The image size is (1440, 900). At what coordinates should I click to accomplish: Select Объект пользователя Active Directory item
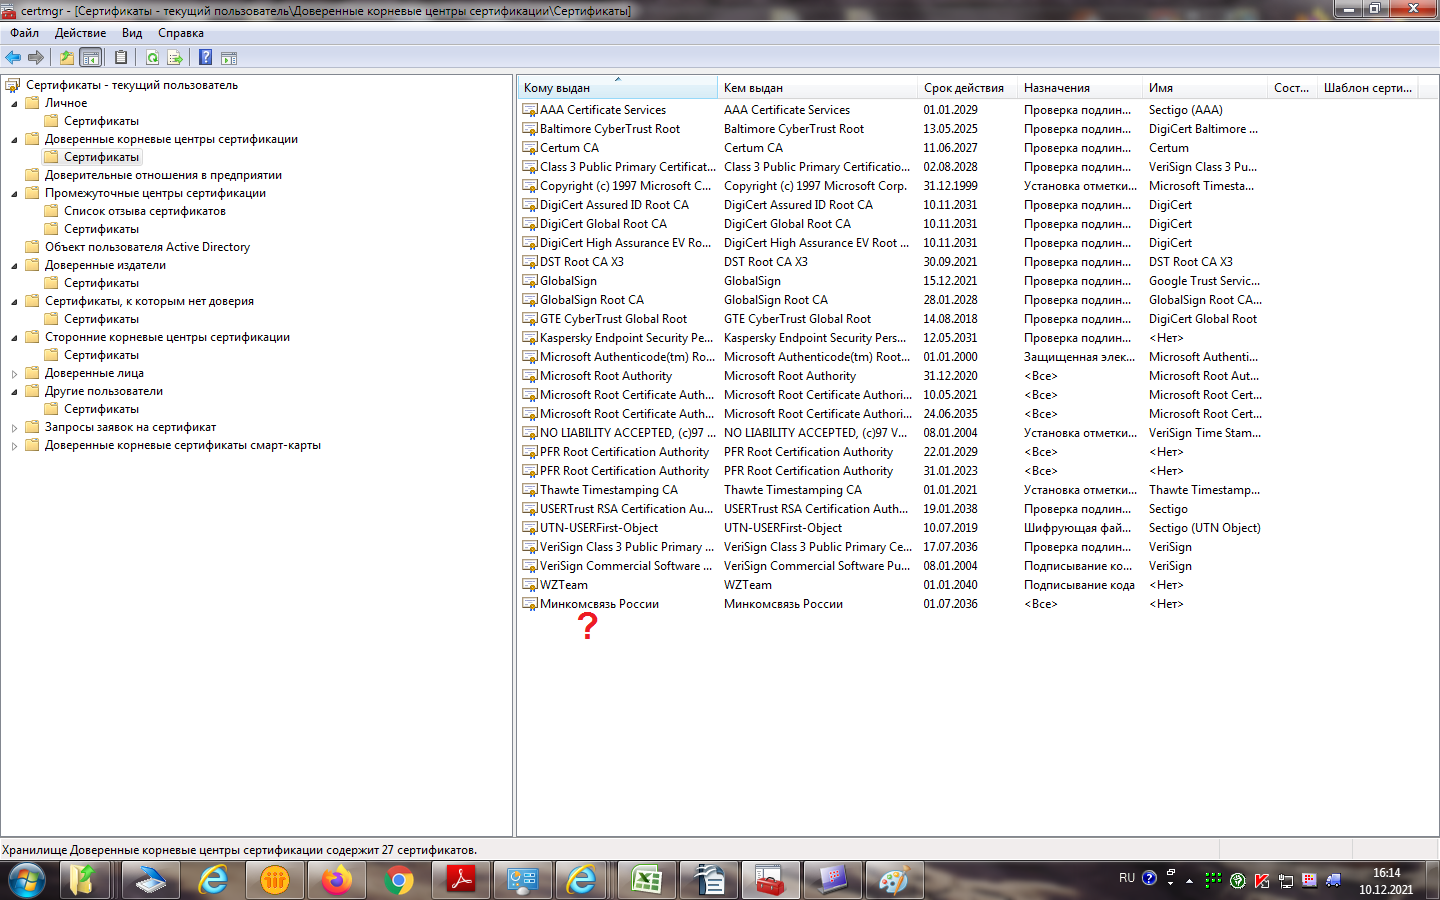pos(147,247)
